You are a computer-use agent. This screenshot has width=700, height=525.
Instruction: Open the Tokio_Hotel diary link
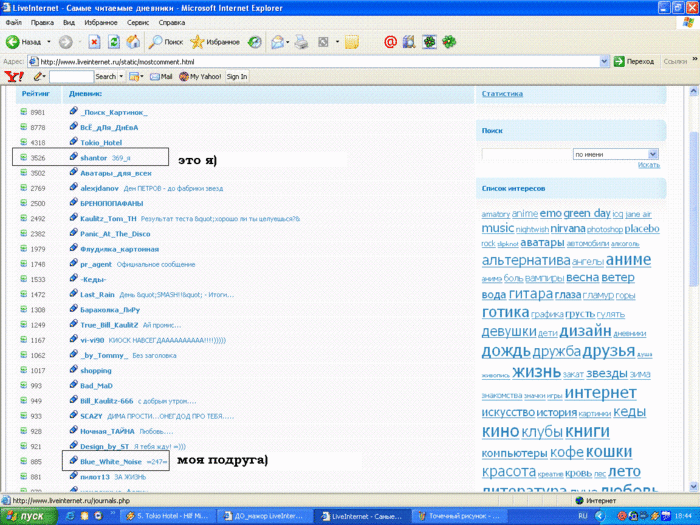[101, 143]
